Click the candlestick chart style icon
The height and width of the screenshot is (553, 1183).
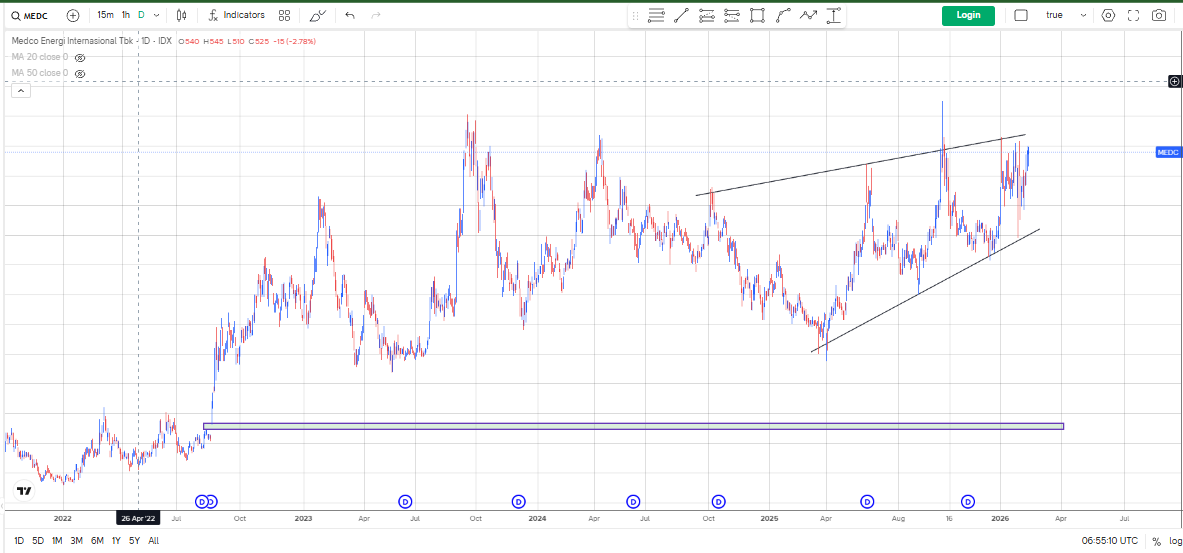[x=181, y=15]
